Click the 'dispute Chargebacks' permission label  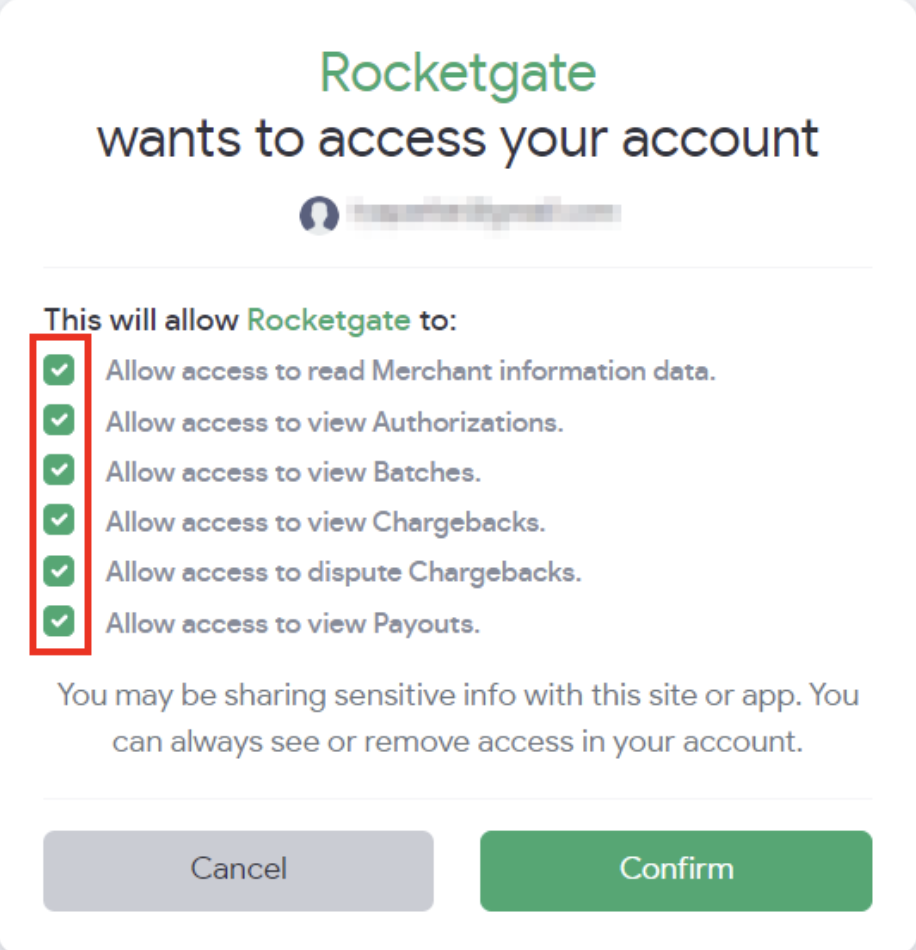(344, 572)
